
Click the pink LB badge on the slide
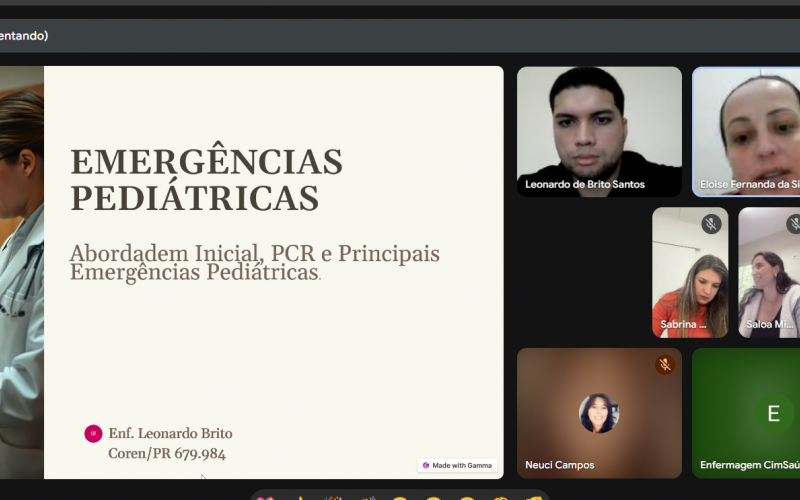point(93,434)
